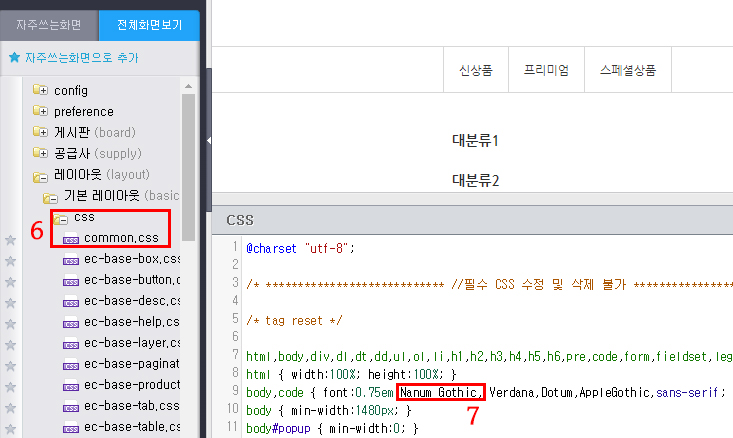
Task: Toggle favorite star for ec-base-paginate.css
Action: pos(10,366)
